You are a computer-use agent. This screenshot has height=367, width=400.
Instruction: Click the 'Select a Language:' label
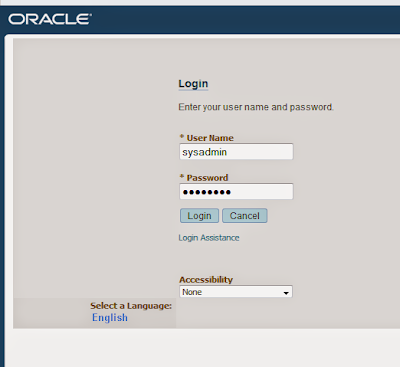[131, 306]
